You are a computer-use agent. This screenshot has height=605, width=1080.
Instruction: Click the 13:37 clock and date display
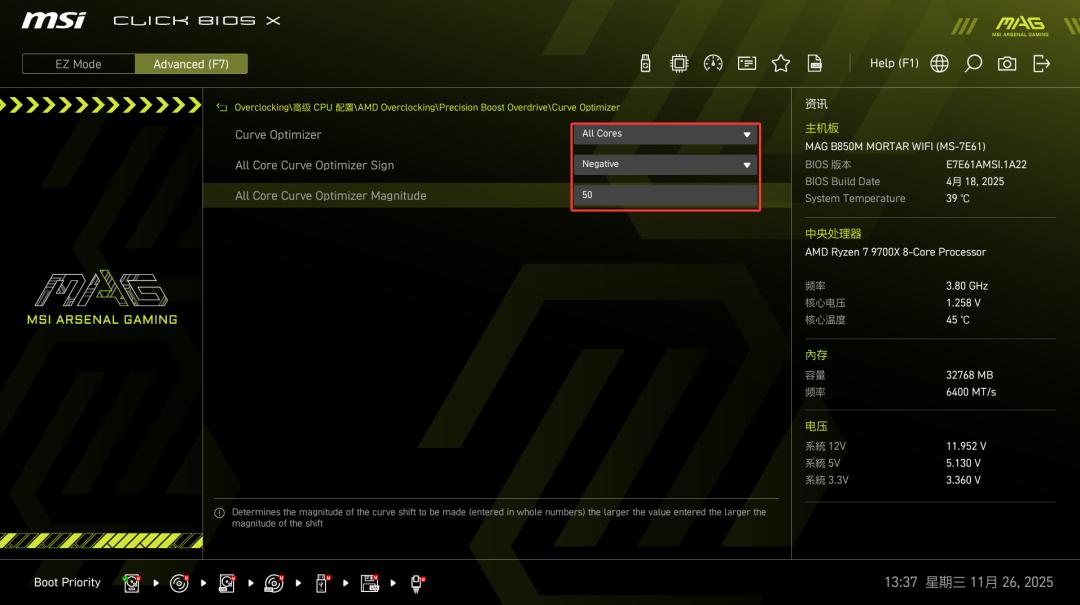coord(968,583)
